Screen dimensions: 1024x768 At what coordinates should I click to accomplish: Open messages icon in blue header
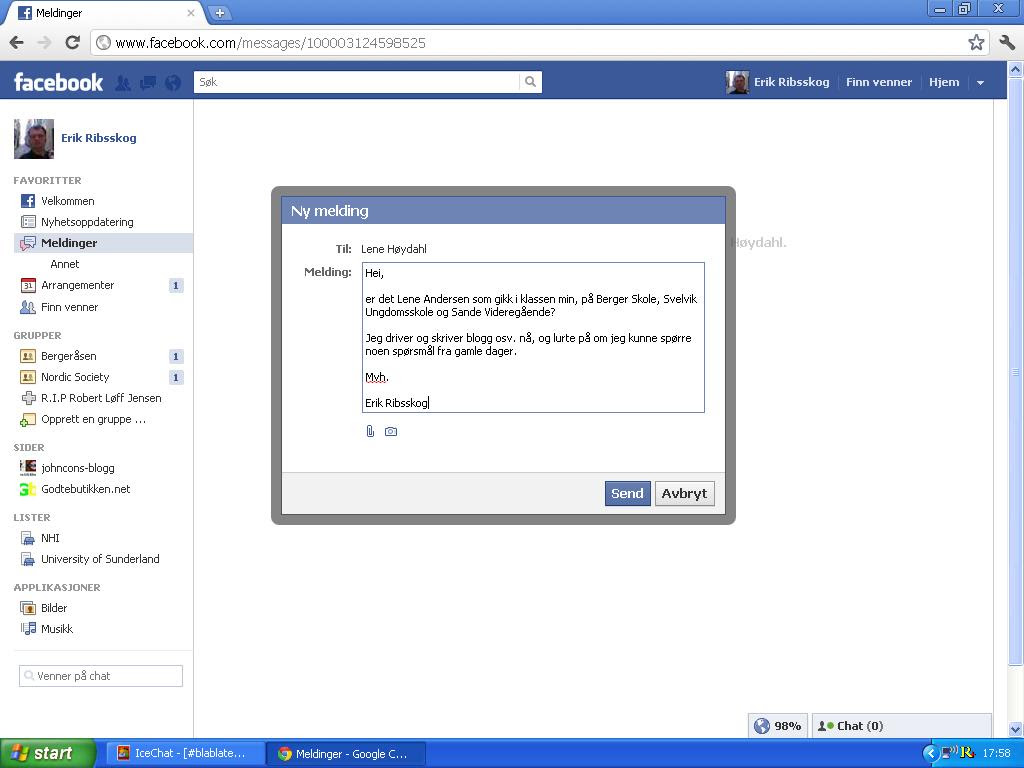(148, 82)
